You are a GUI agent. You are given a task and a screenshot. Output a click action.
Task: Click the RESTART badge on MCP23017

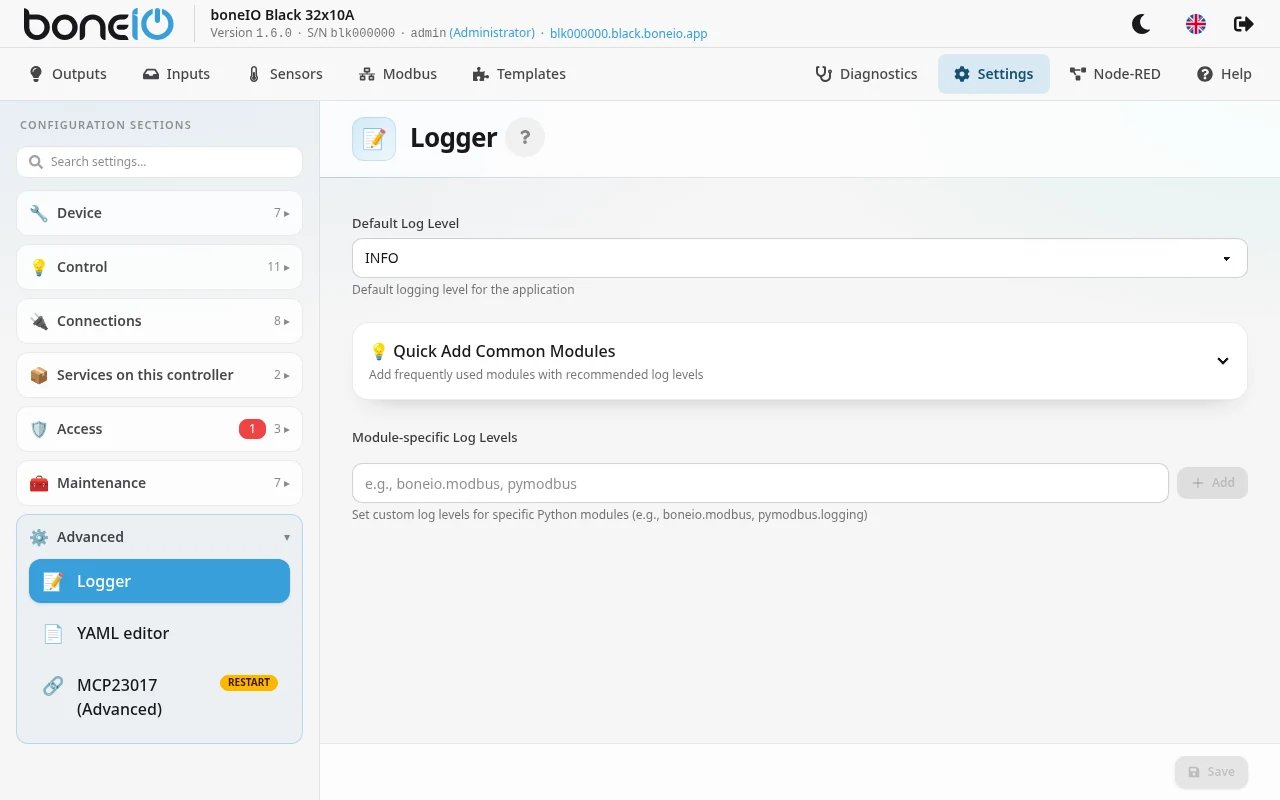click(249, 683)
